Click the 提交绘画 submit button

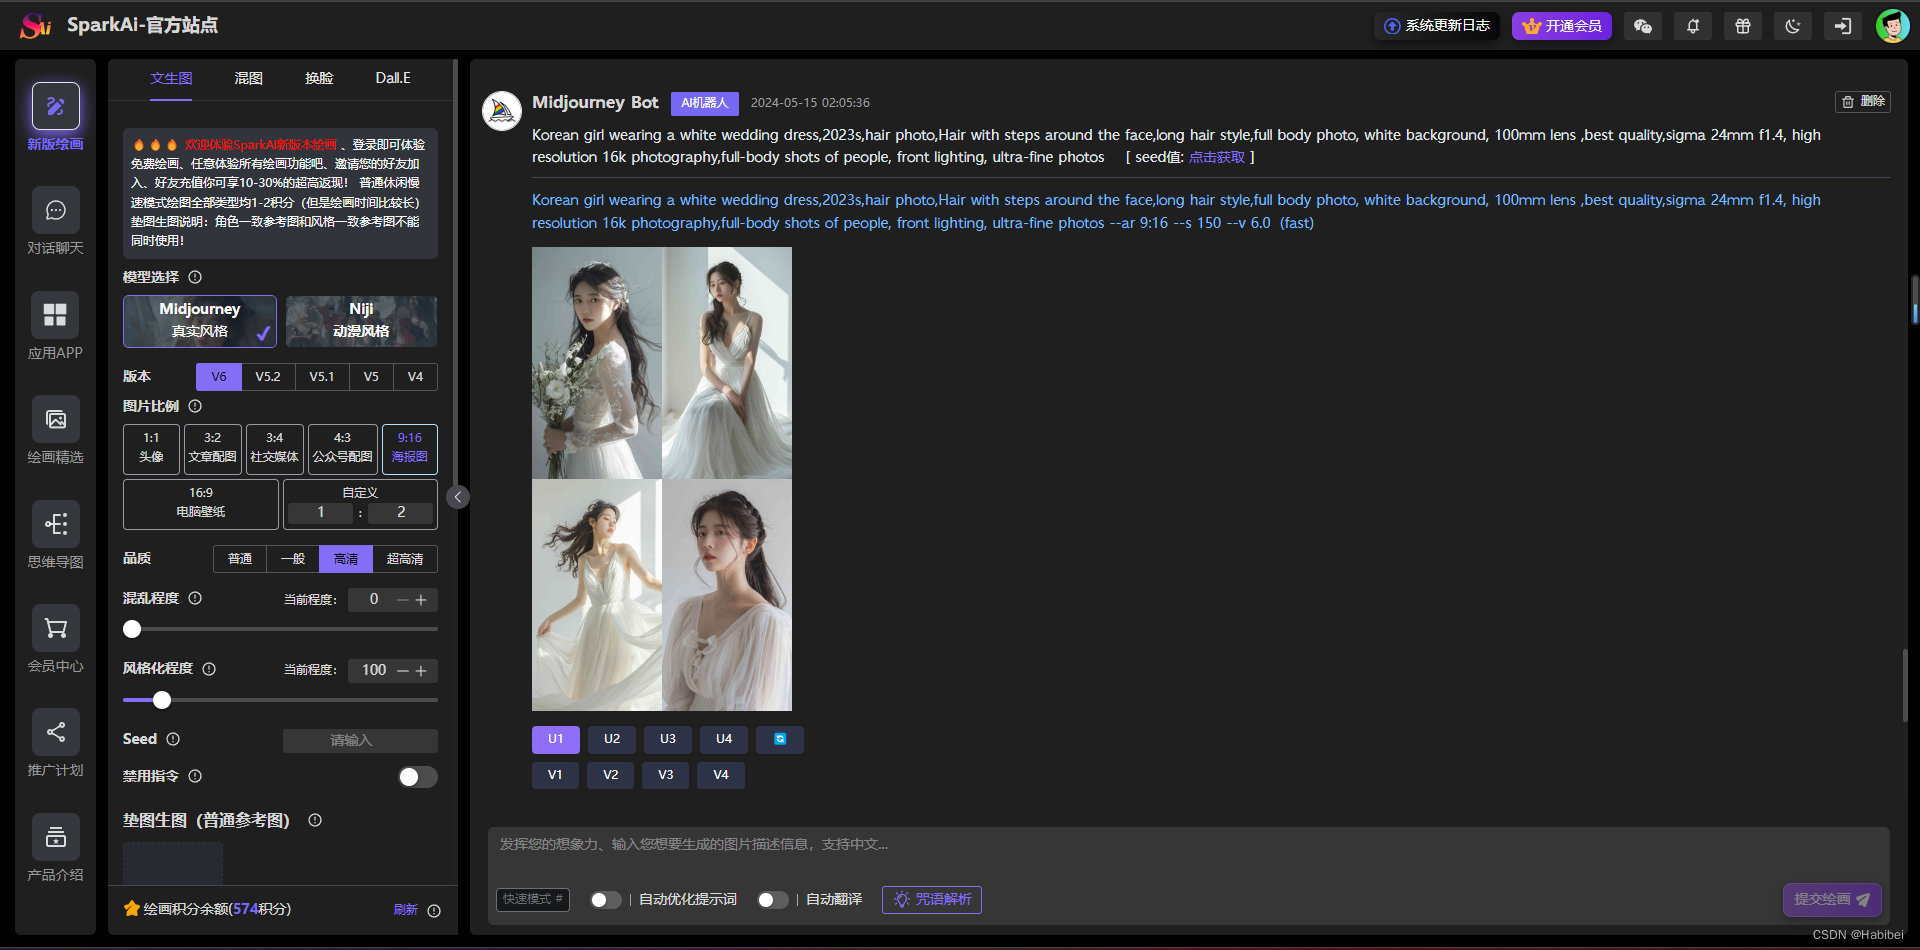(x=1831, y=899)
